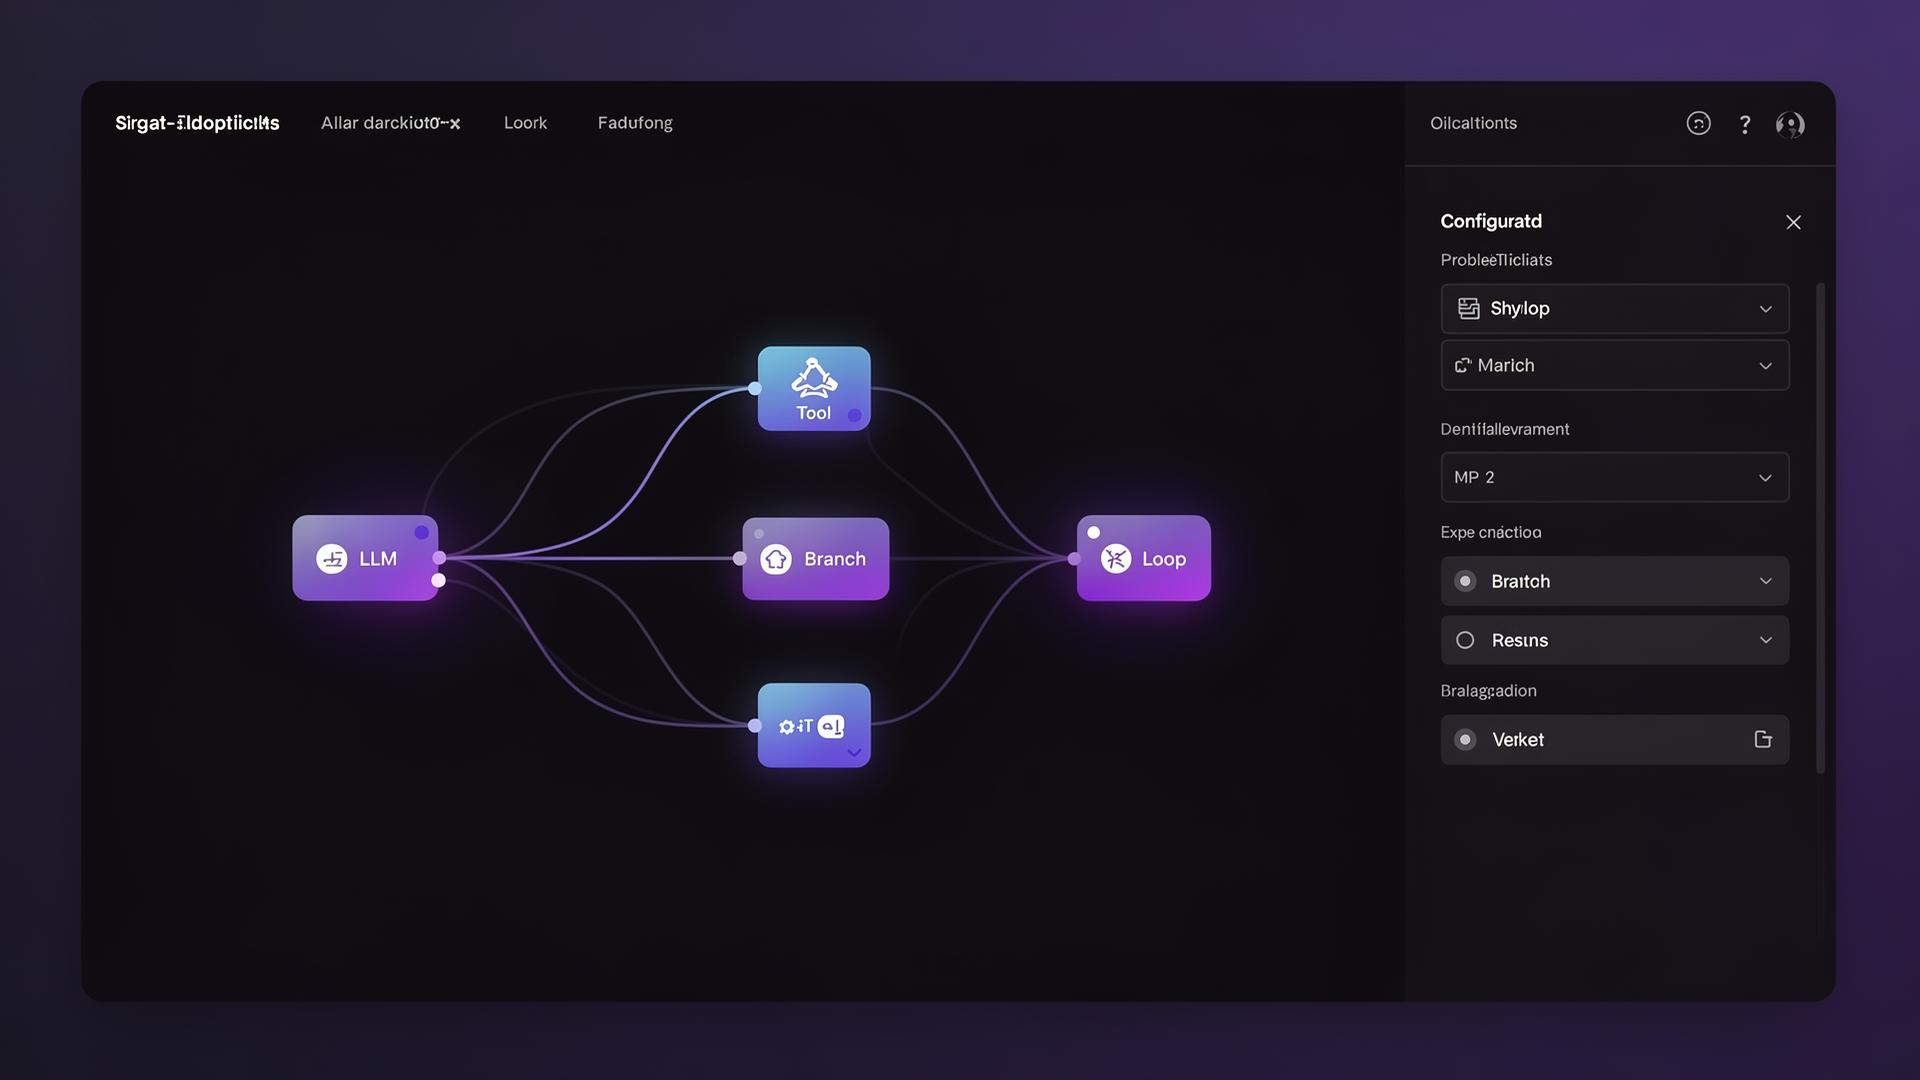Click the Expe cnáctioɑ label
The width and height of the screenshot is (1920, 1080).
pos(1490,532)
